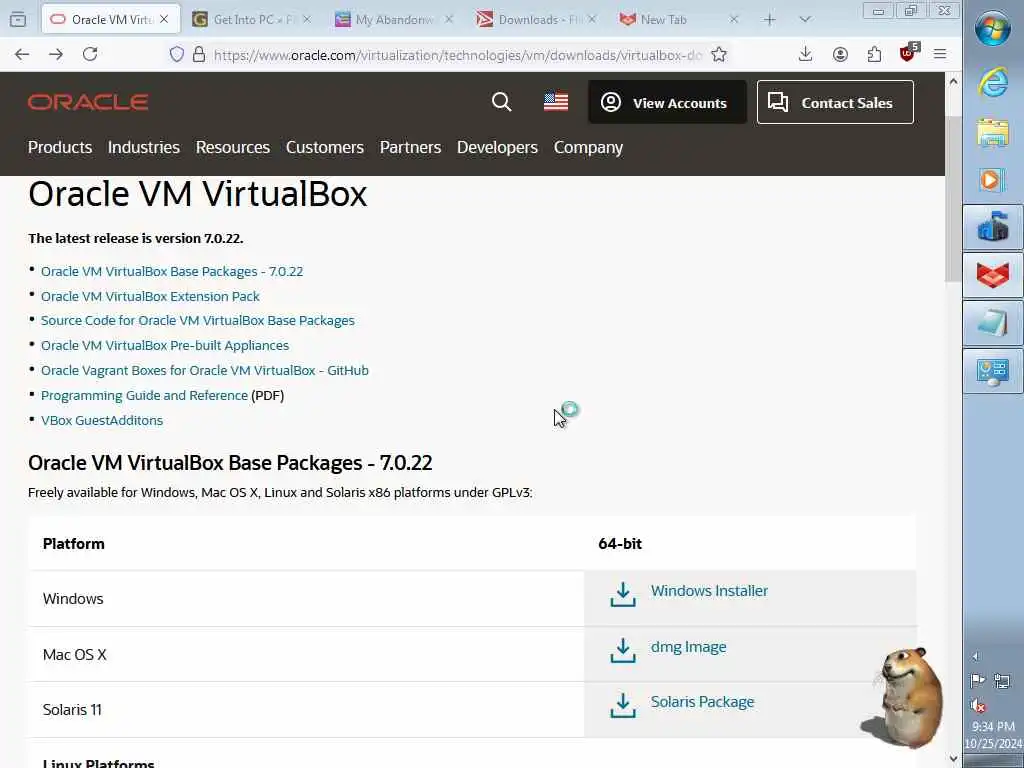The width and height of the screenshot is (1024, 768).
Task: Open the Developers menu
Action: 497,148
